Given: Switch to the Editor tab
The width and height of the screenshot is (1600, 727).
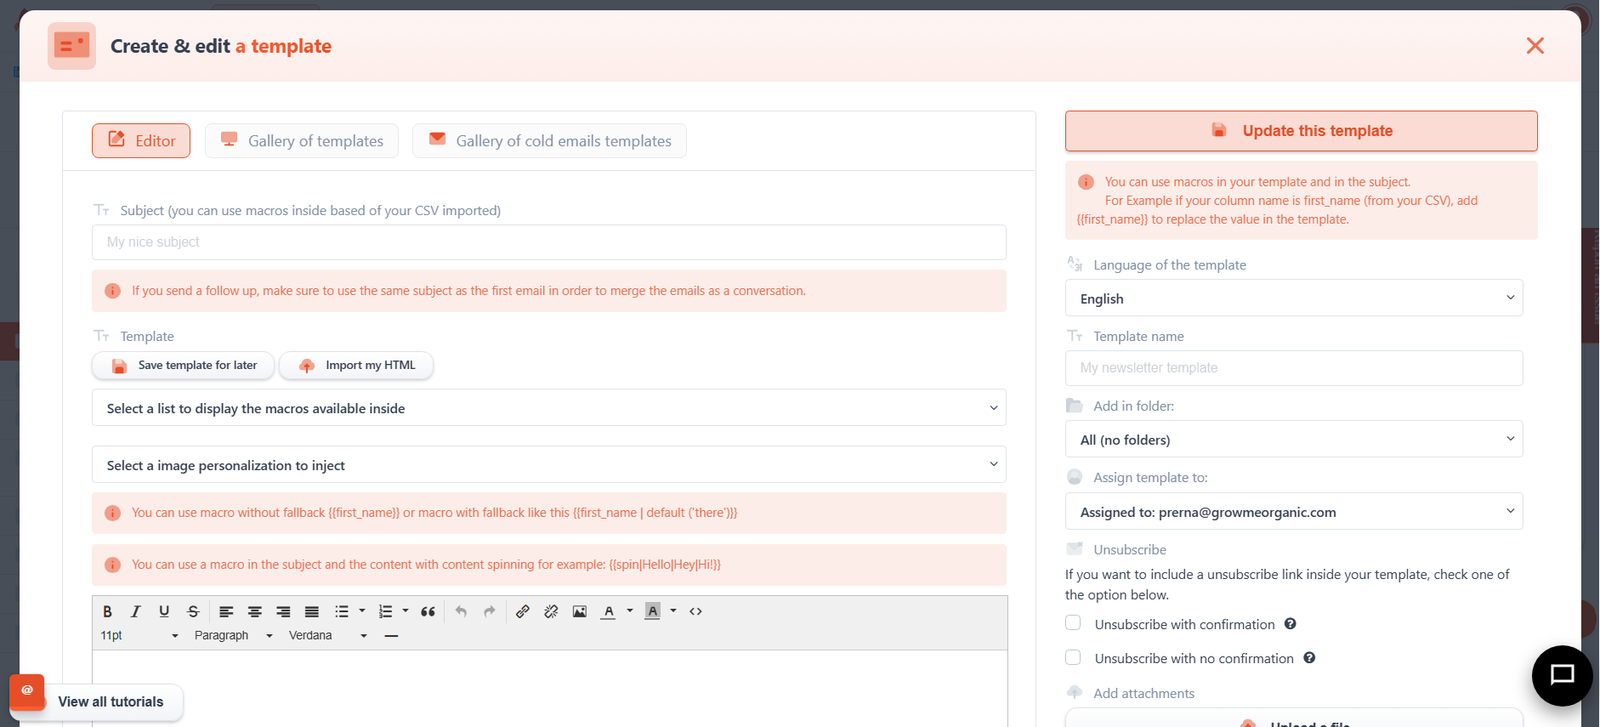Looking at the screenshot, I should pyautogui.click(x=141, y=141).
